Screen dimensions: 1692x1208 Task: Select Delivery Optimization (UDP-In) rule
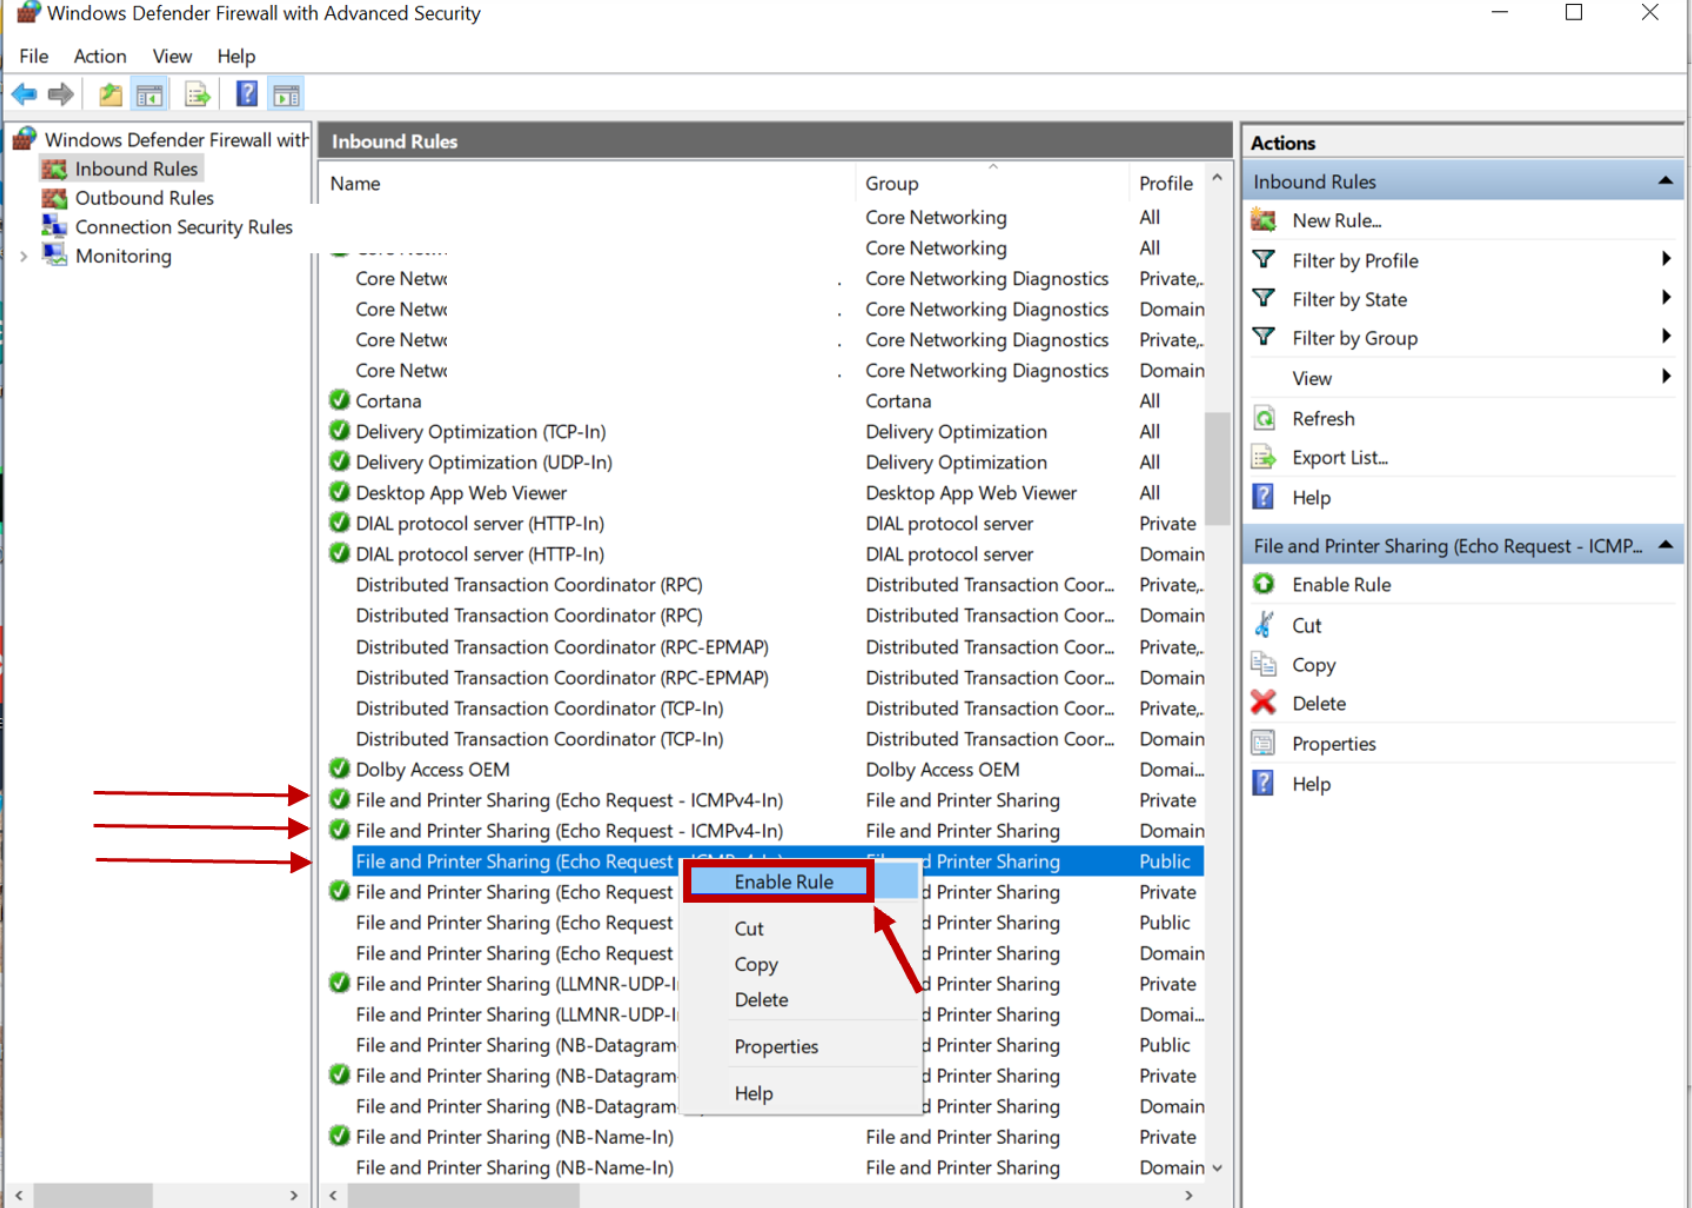pos(765,462)
